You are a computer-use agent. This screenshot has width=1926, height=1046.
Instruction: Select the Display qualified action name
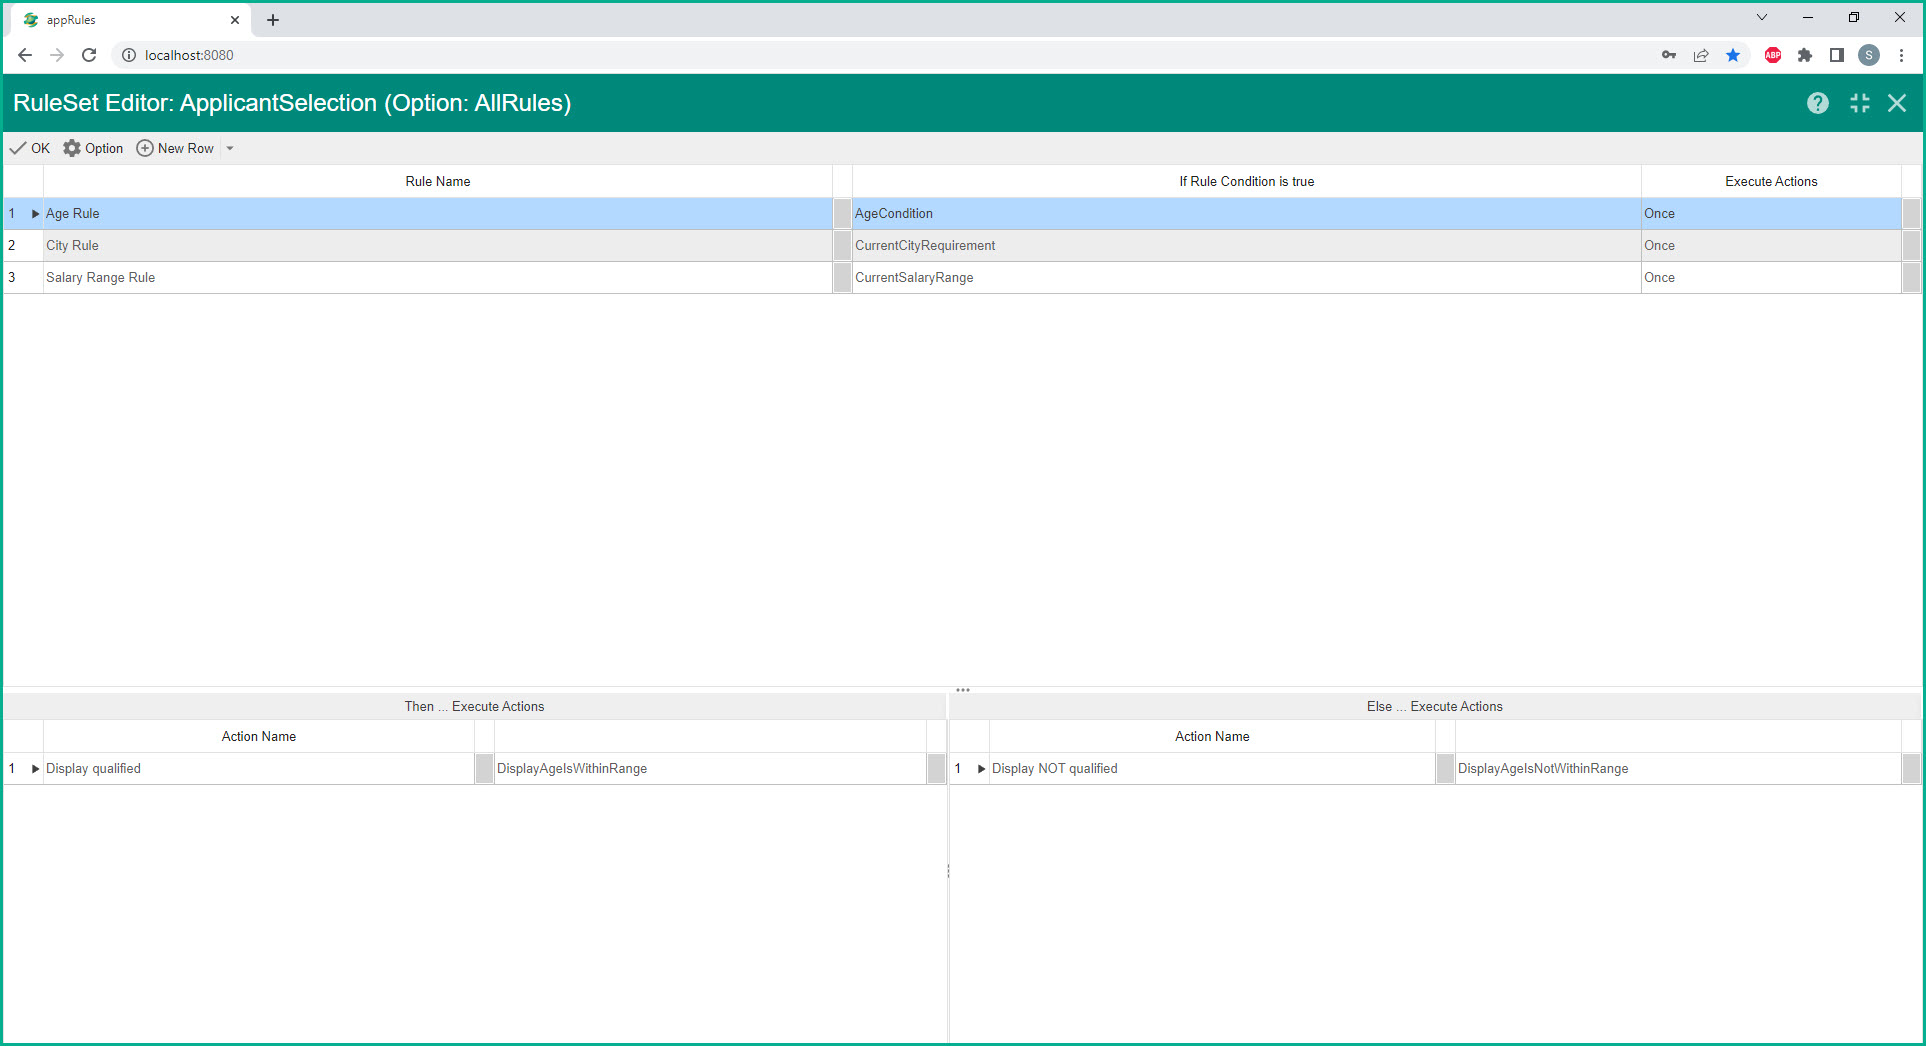(x=259, y=769)
